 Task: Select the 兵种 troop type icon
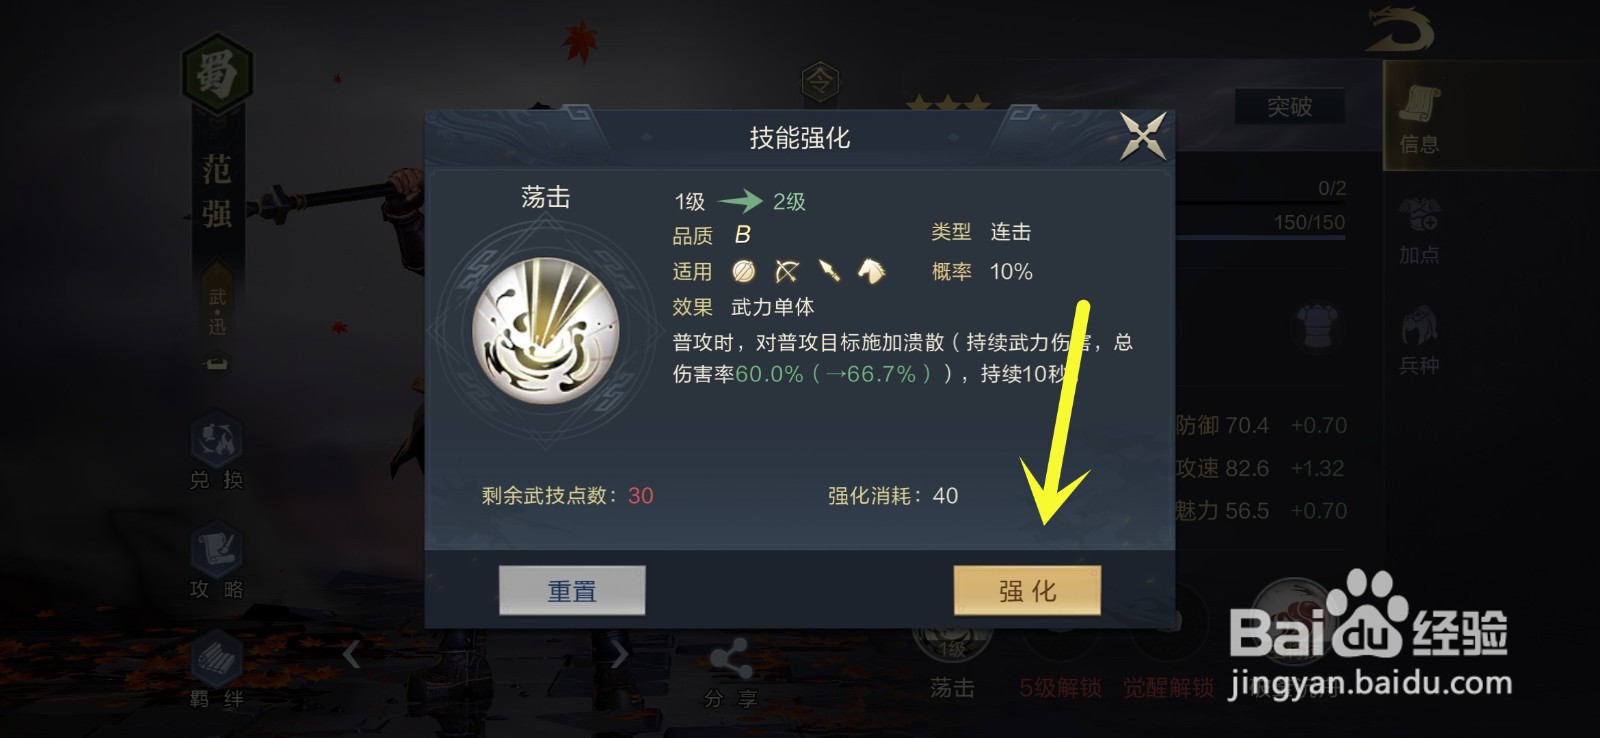pyautogui.click(x=1419, y=341)
